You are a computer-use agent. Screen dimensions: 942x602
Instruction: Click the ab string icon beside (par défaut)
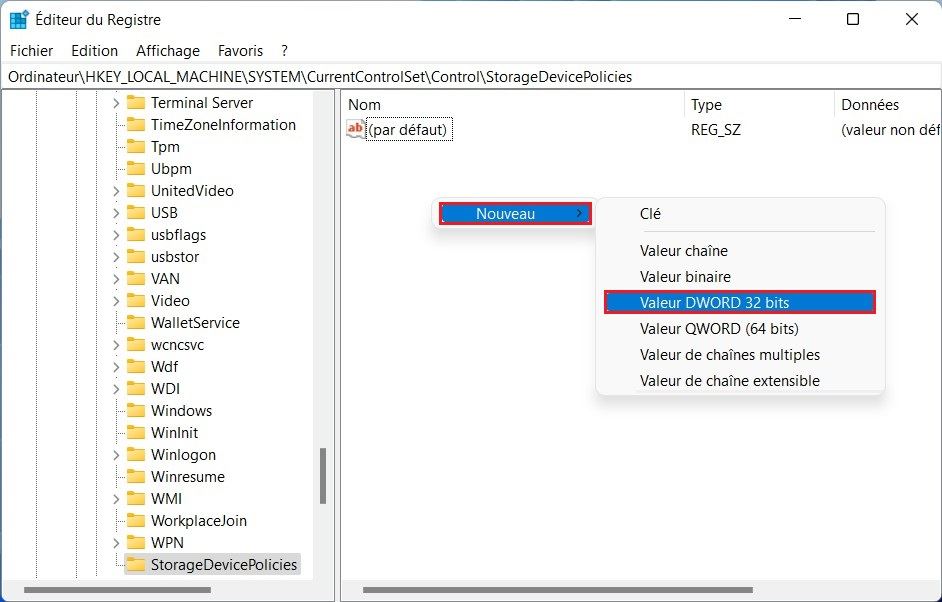pos(355,129)
